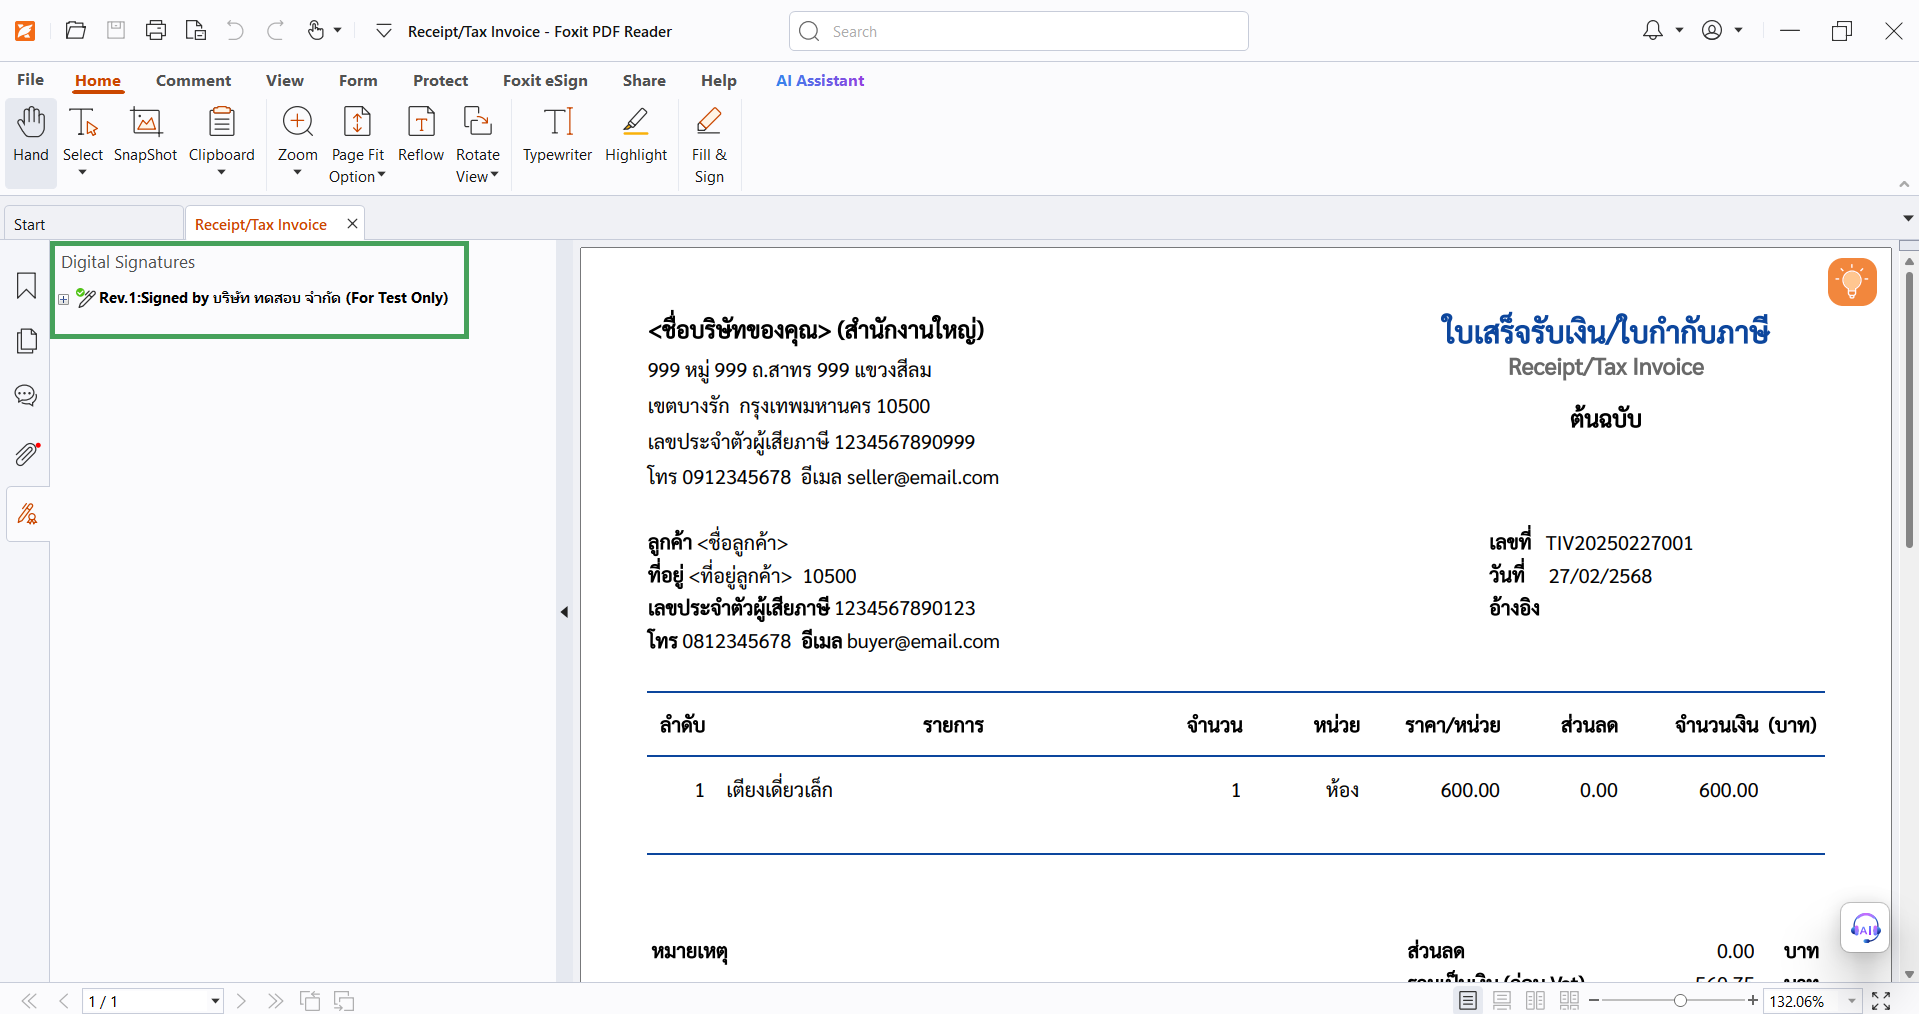Toggle facing page display mode
Screen dimensions: 1919x1014
pos(1535,1001)
